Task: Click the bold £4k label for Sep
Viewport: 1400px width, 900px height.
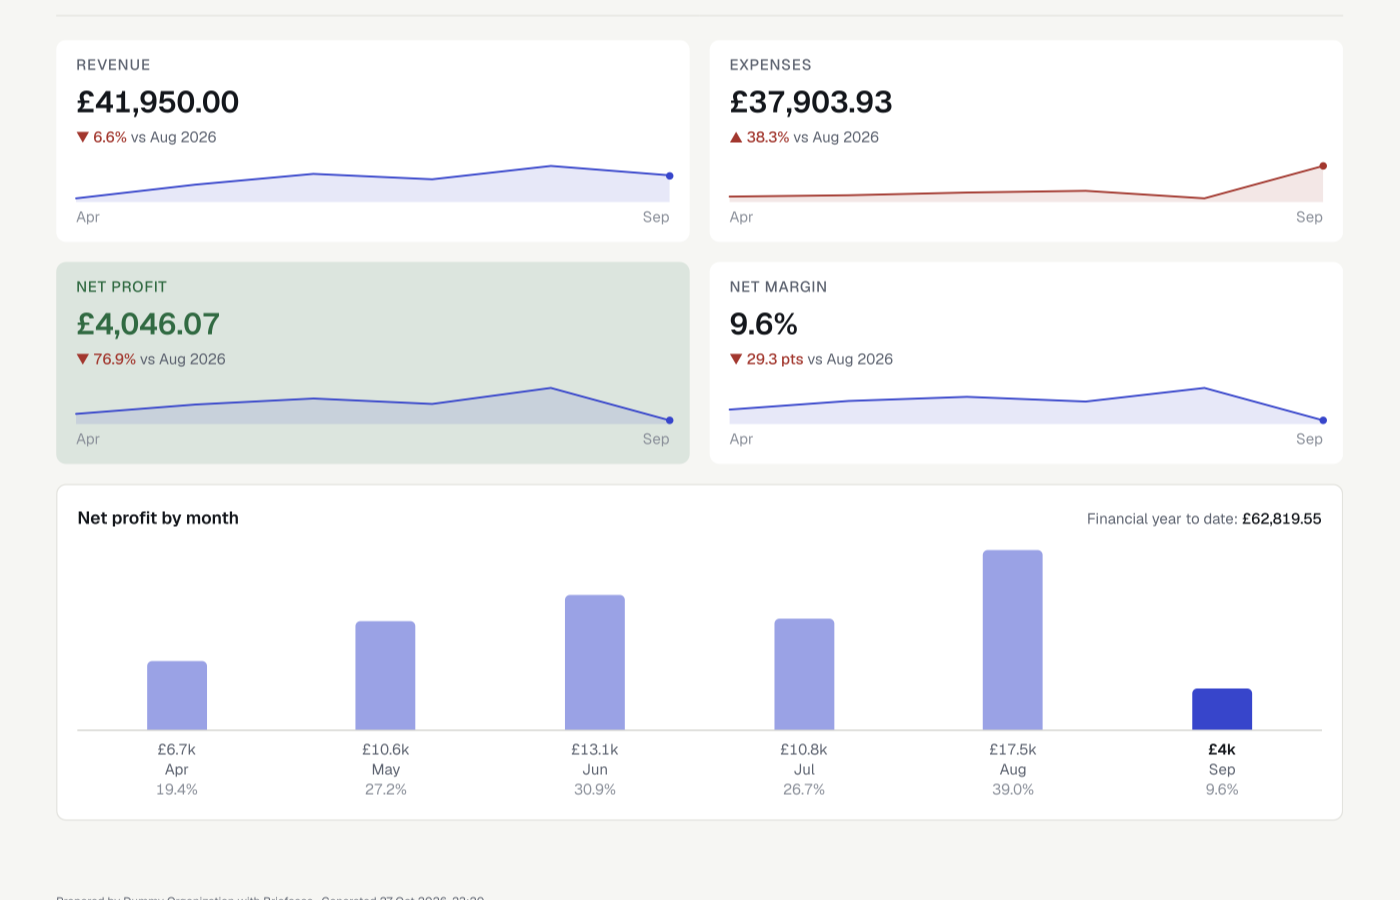Action: pos(1222,749)
